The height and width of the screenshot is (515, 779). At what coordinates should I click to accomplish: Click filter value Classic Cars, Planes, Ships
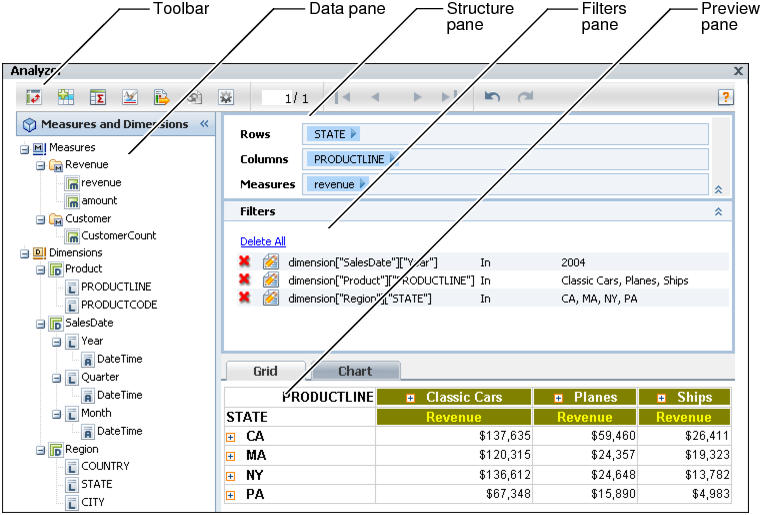tap(624, 281)
